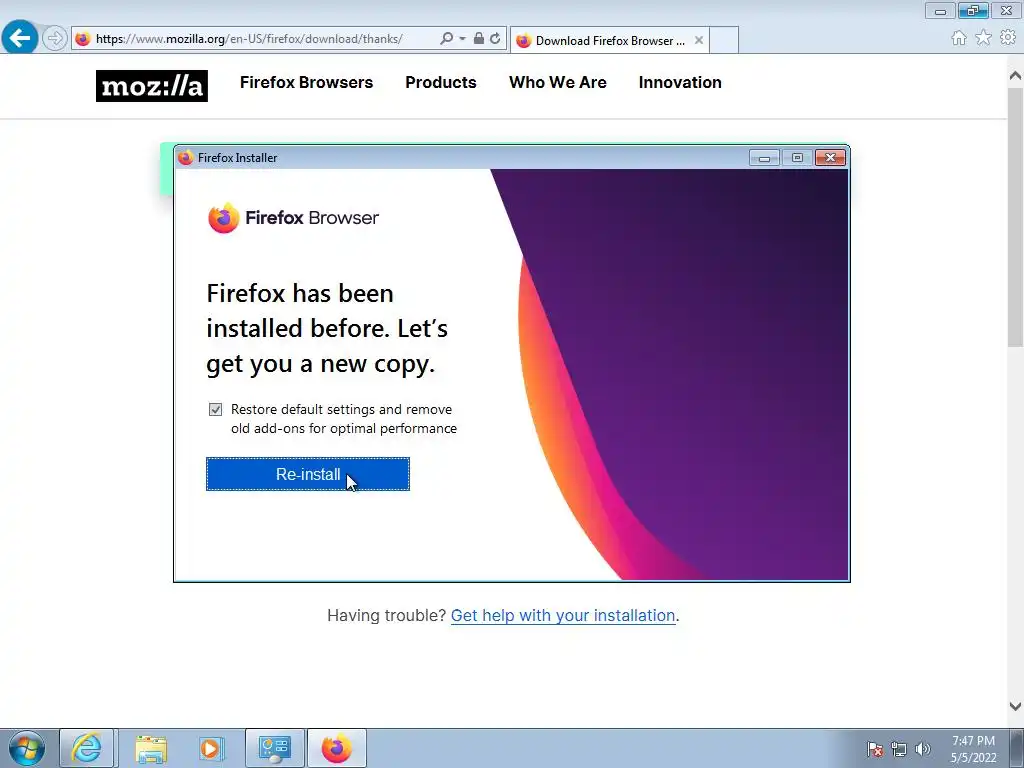Click the Firefox Installer taskbar icon
Viewport: 1024px width, 768px height.
(x=336, y=748)
